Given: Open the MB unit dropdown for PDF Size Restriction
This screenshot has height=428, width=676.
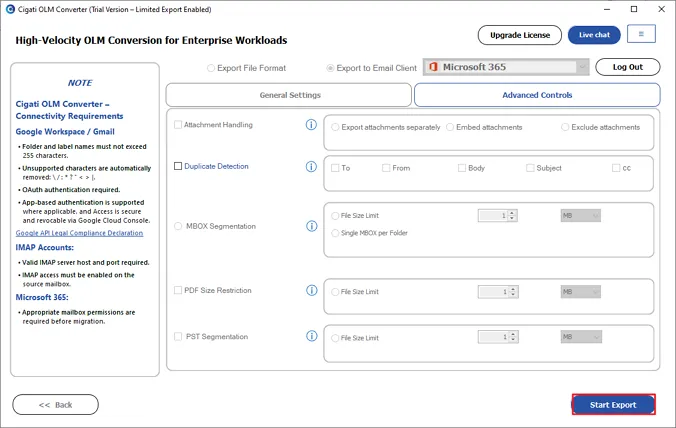Looking at the screenshot, I should pos(581,292).
